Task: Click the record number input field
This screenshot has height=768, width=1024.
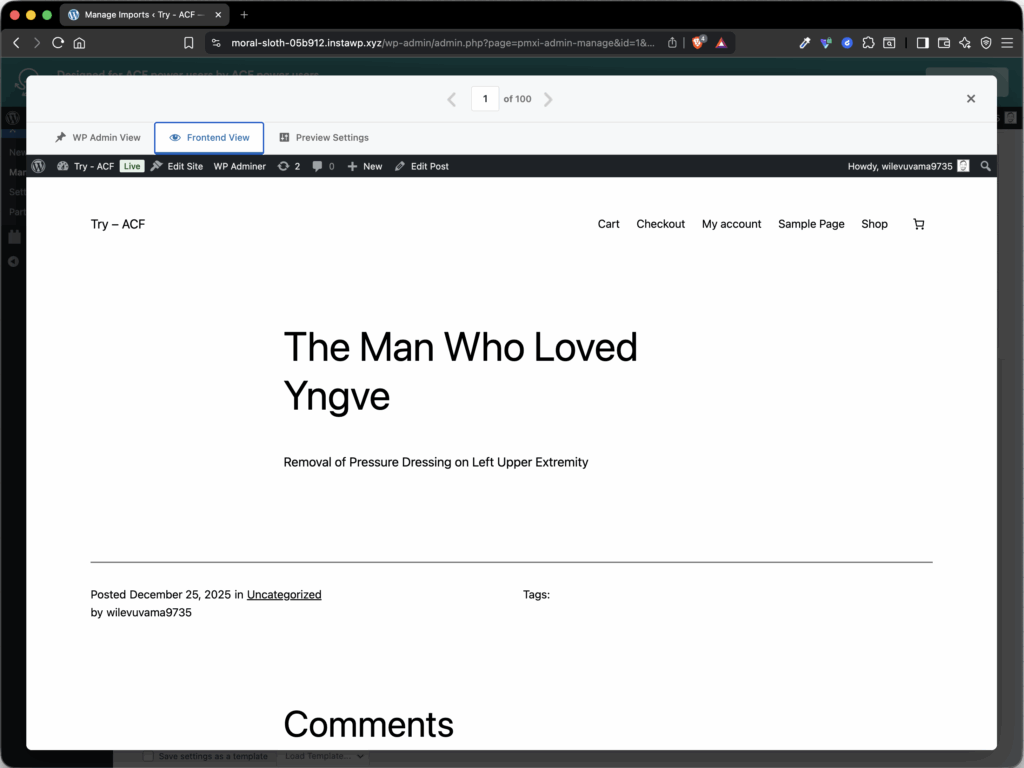Action: [x=485, y=99]
